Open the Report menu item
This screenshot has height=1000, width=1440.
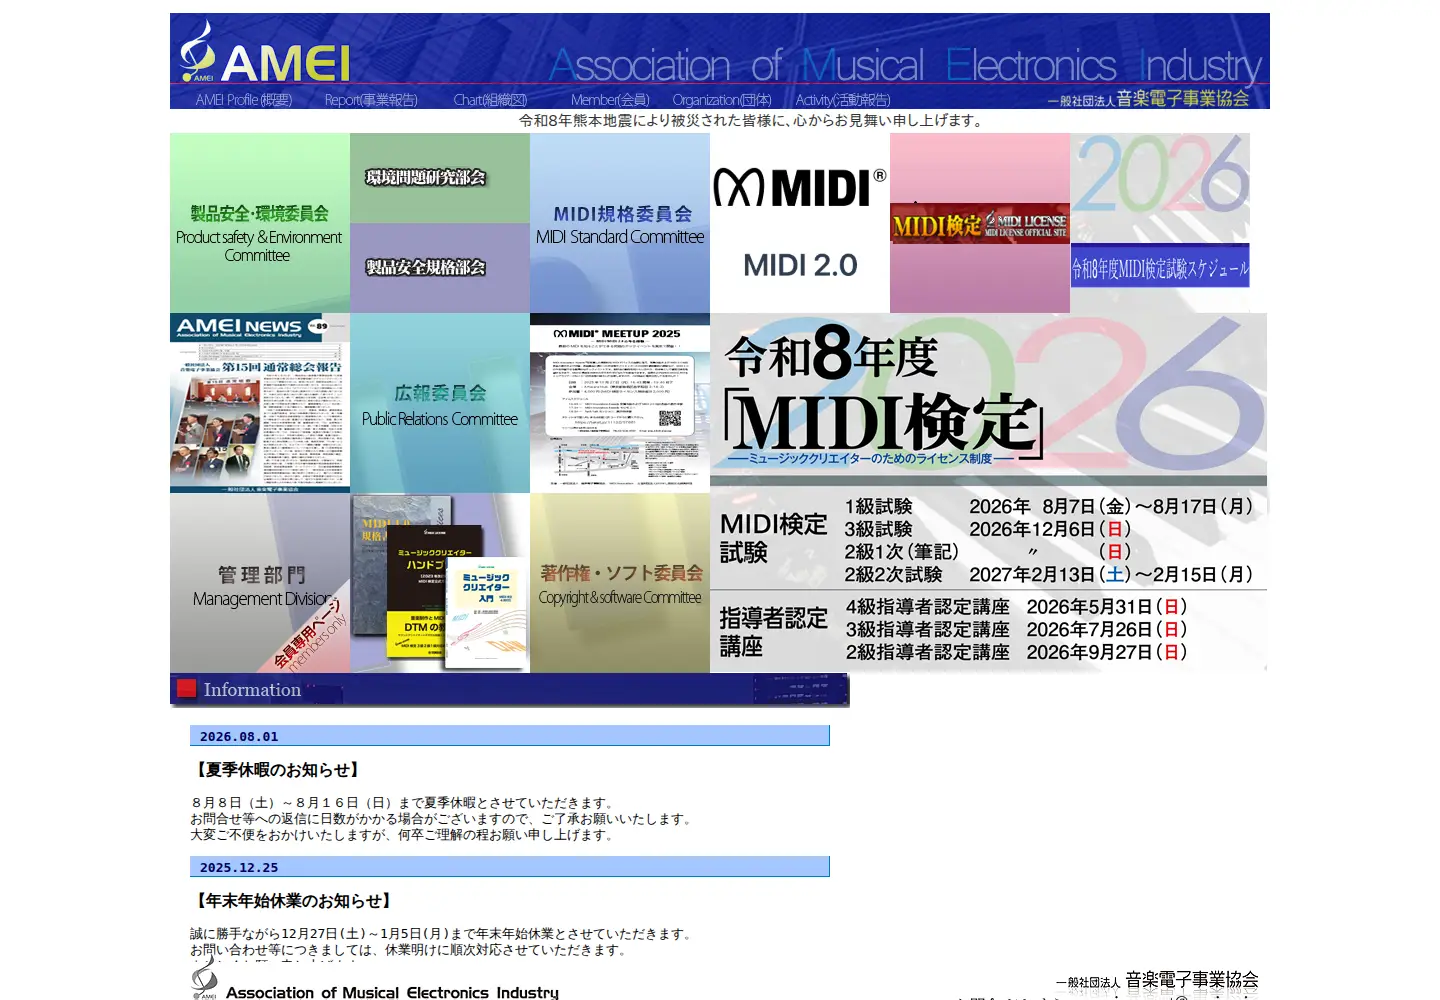(371, 100)
